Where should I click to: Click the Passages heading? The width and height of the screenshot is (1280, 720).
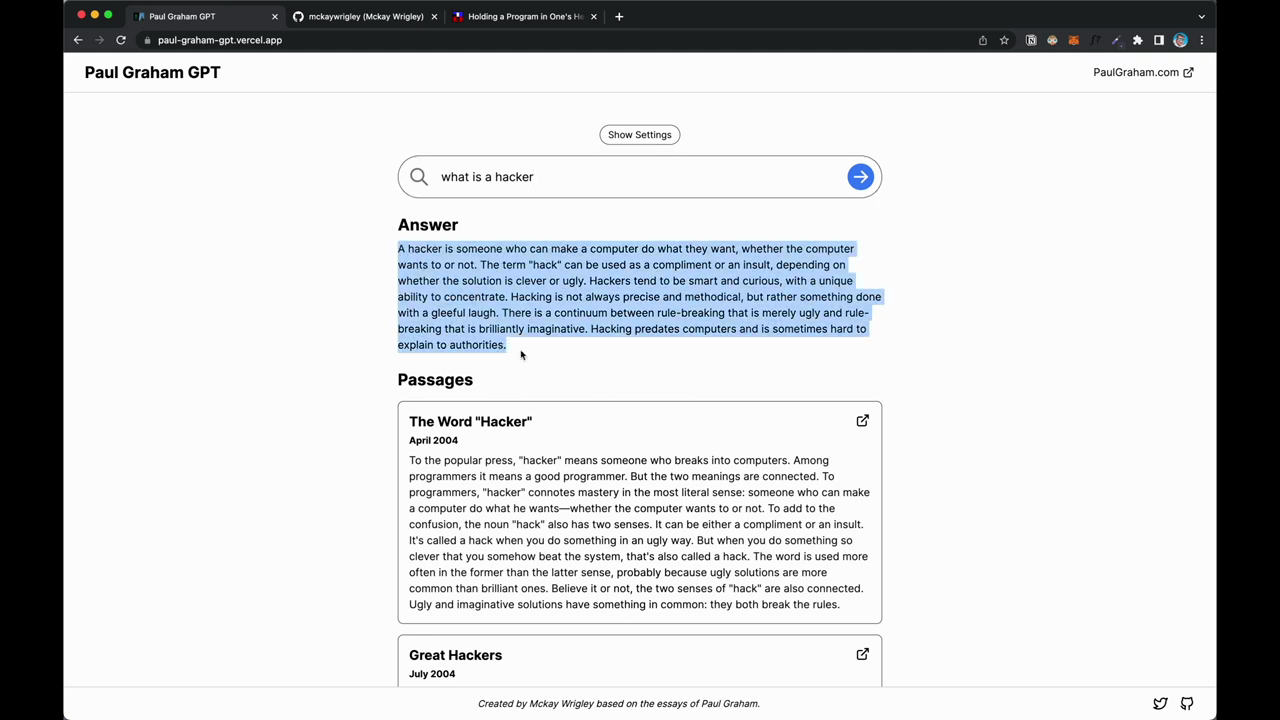435,380
